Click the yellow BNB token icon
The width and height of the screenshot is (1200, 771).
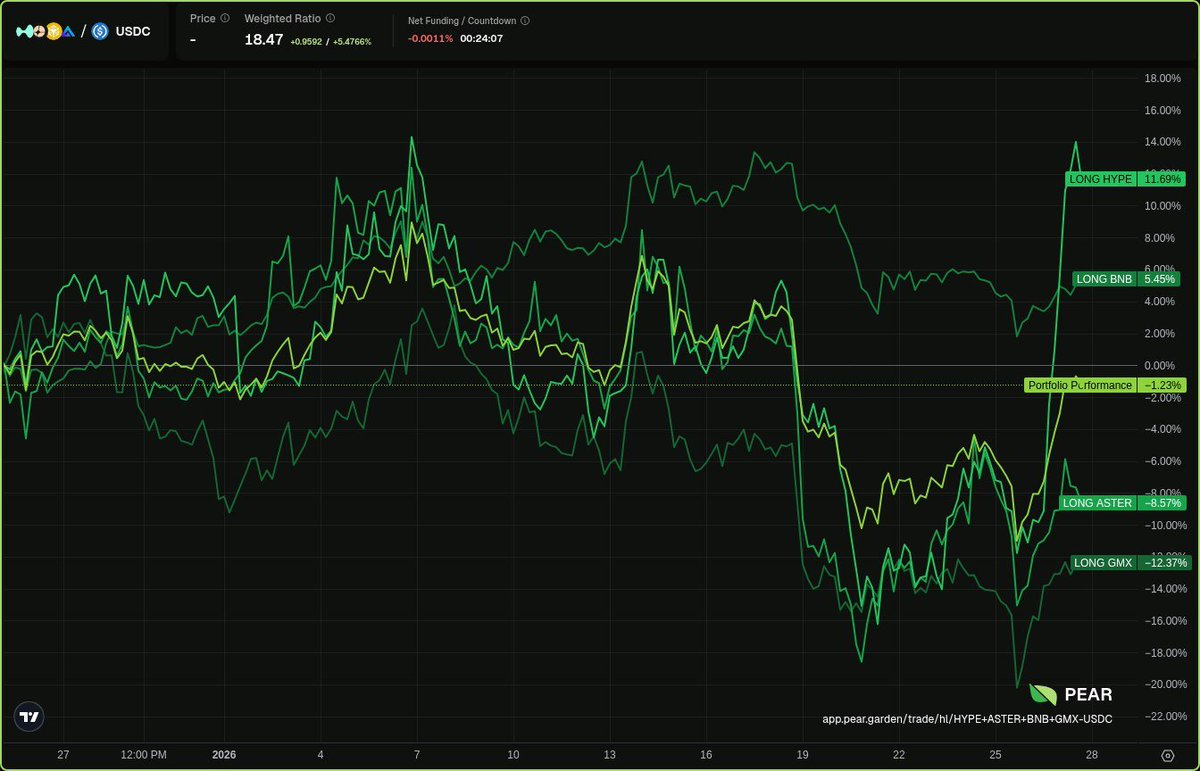(x=54, y=31)
